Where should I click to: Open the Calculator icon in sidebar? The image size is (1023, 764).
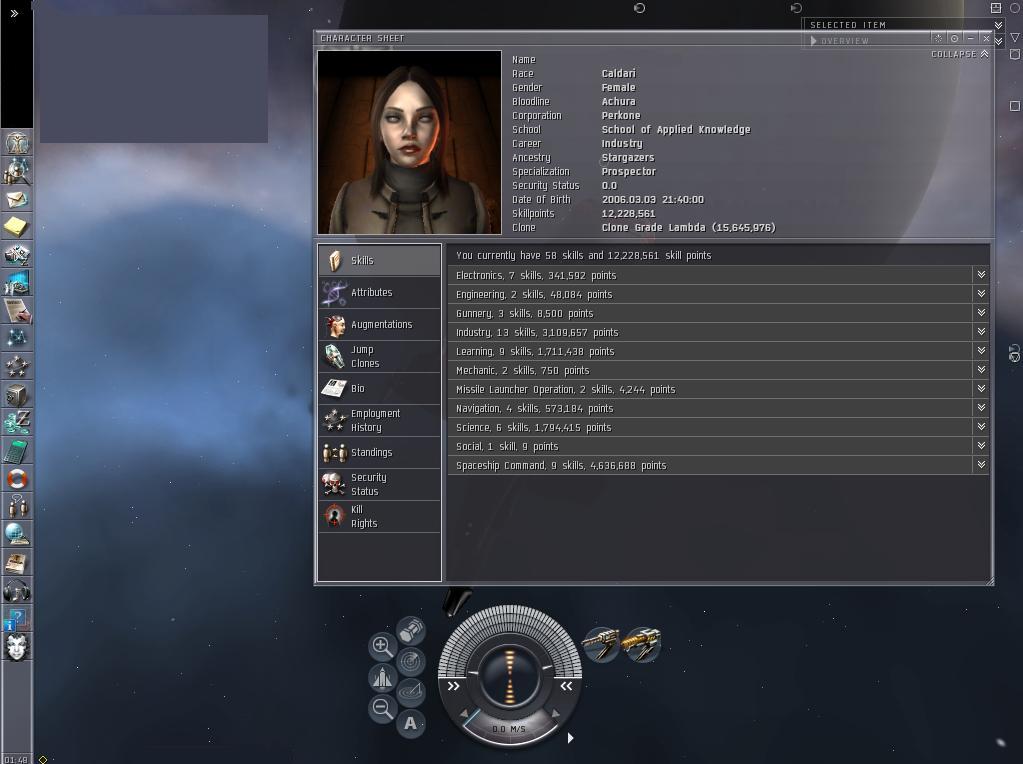pyautogui.click(x=17, y=450)
